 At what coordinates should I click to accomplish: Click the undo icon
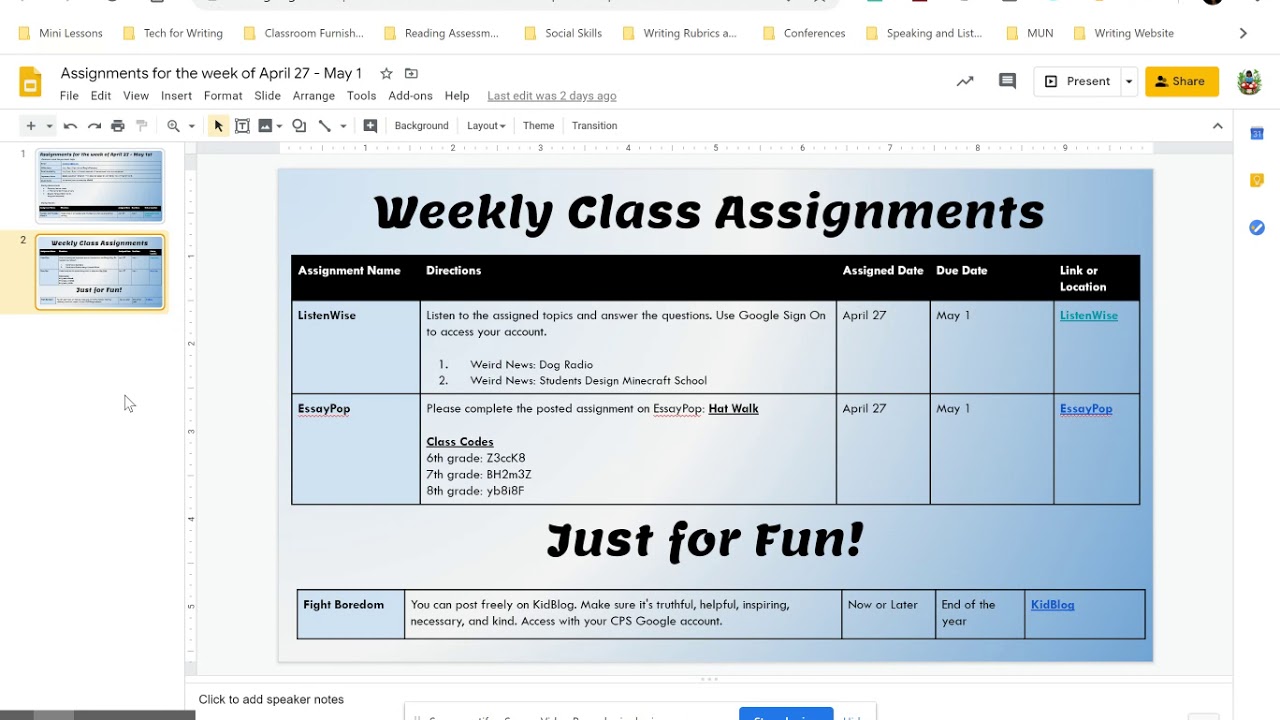pos(70,126)
